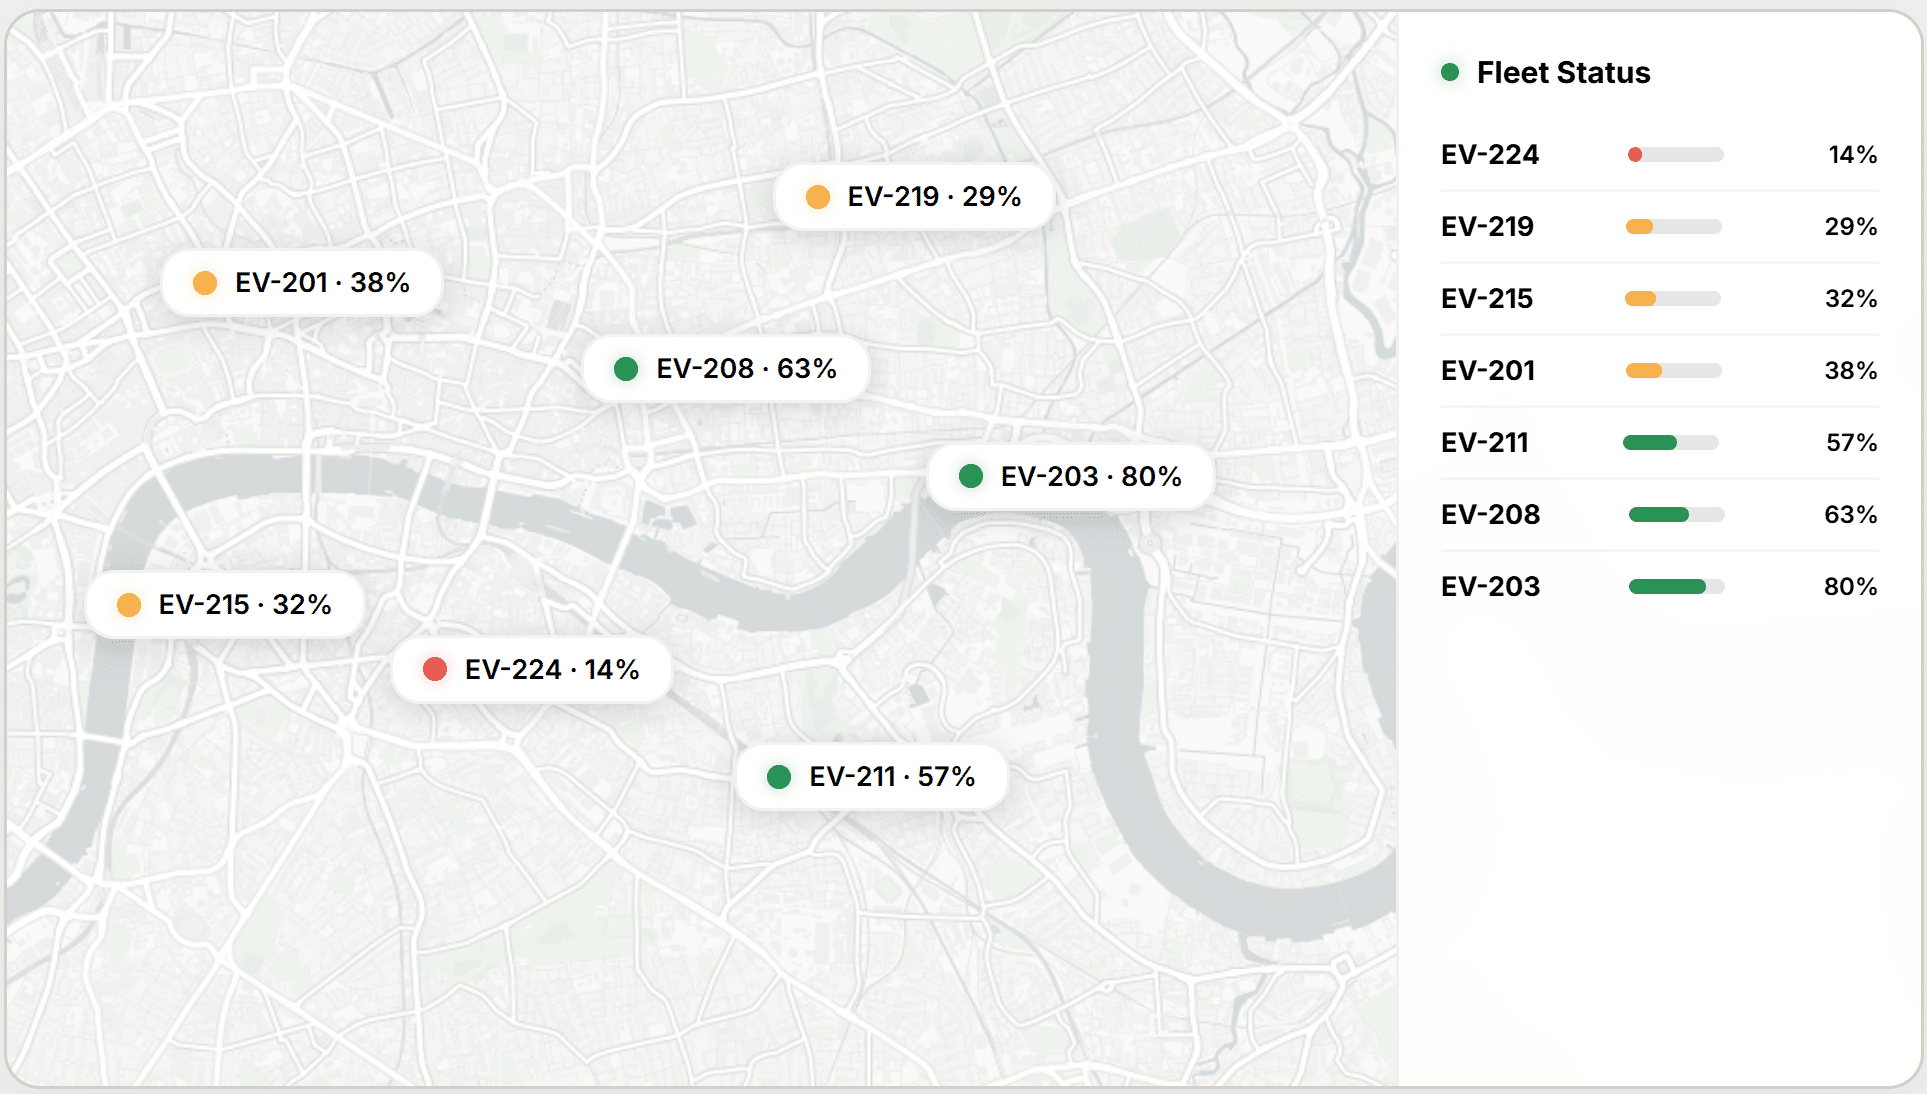Screen dimensions: 1927x1094
Task: Click the EV-203 battery level bar
Action: [1676, 587]
